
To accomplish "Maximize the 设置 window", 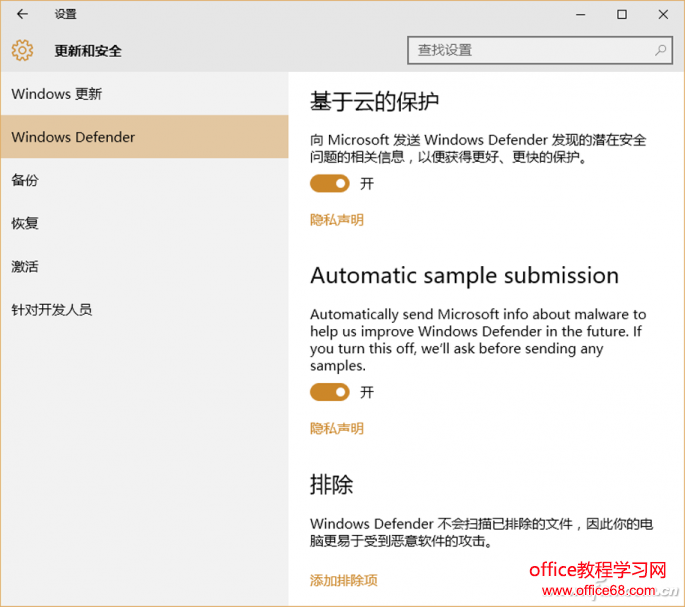I will pyautogui.click(x=622, y=15).
